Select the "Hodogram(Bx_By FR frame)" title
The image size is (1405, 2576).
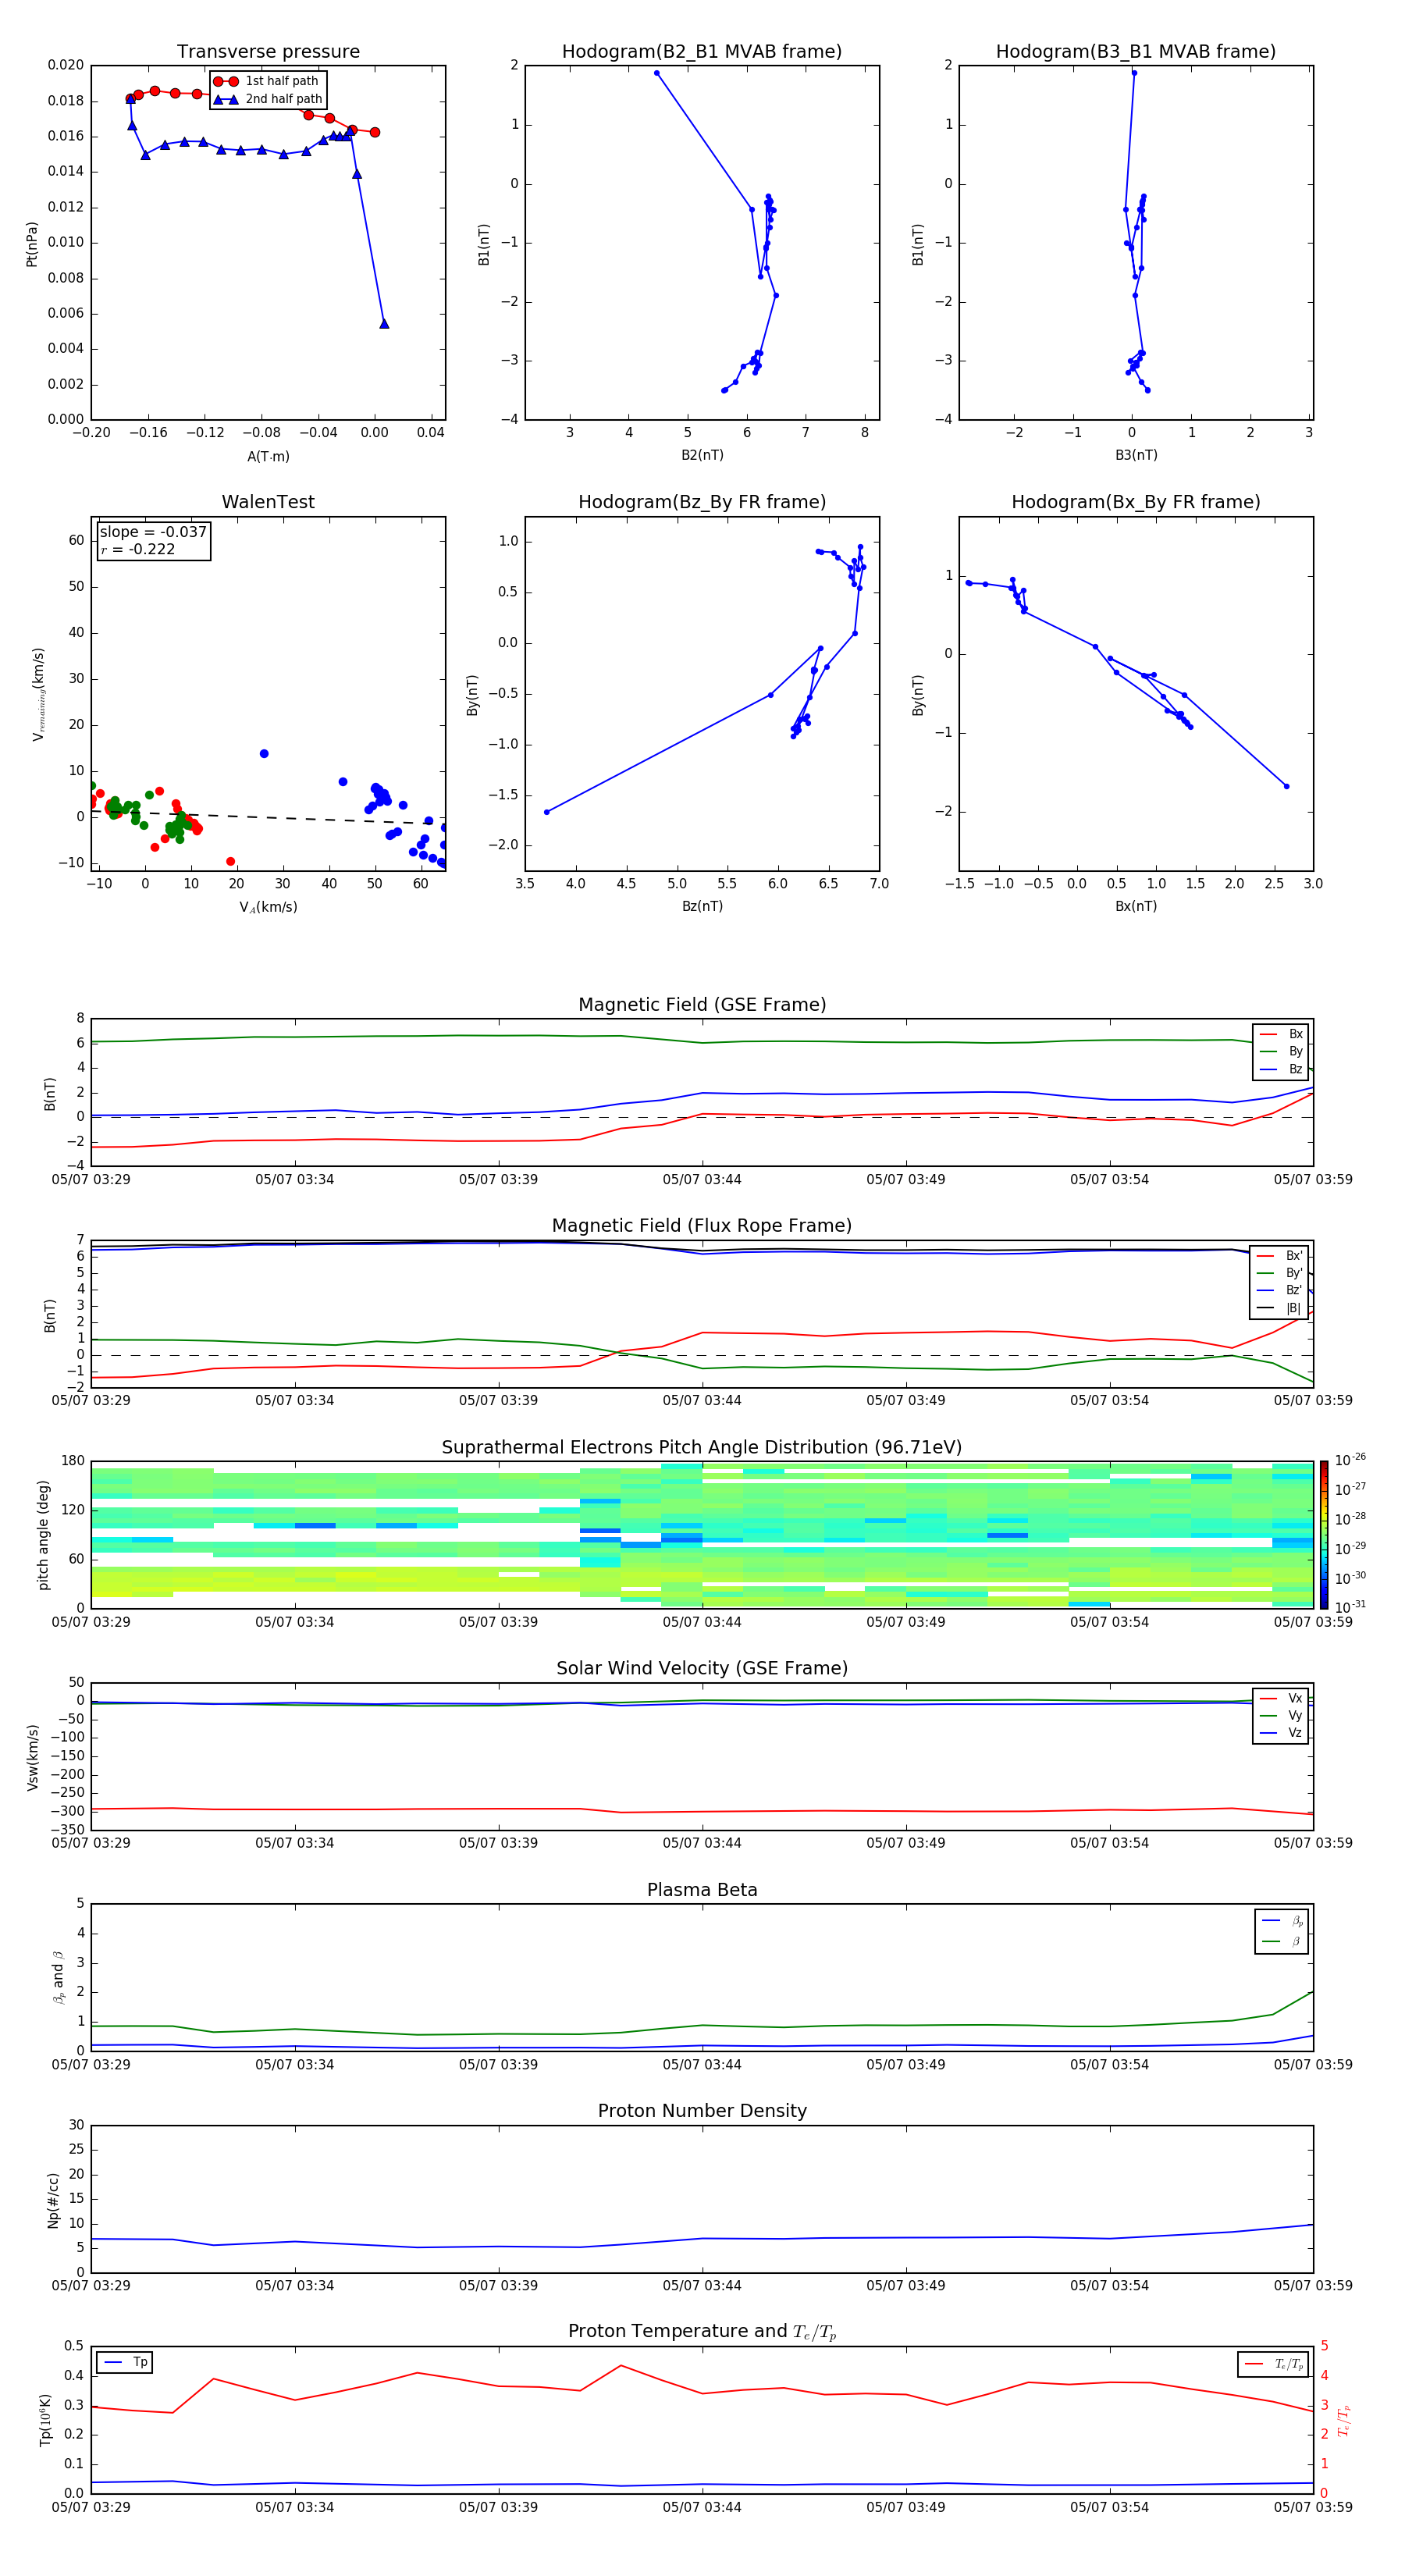click(x=1136, y=502)
